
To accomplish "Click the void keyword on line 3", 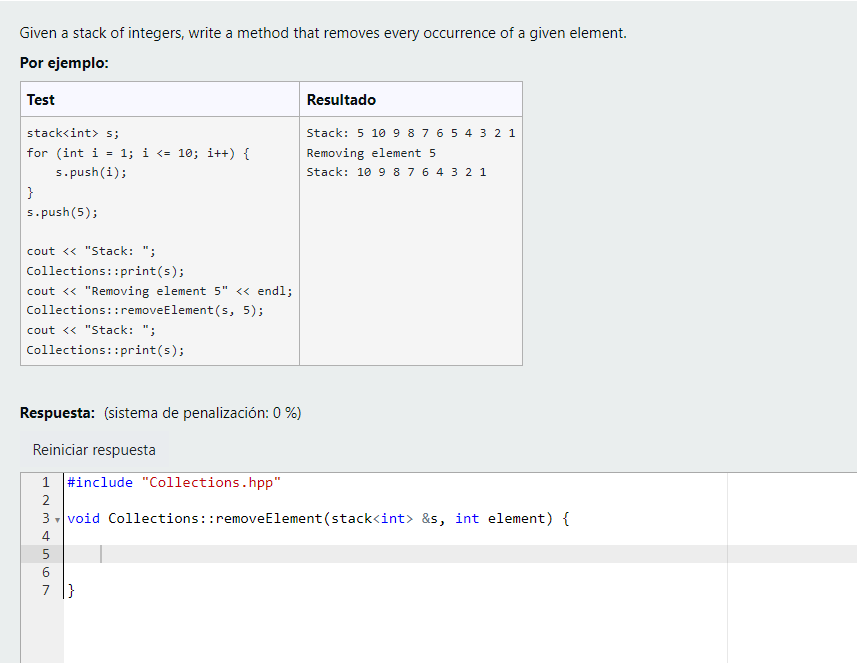I will point(84,519).
